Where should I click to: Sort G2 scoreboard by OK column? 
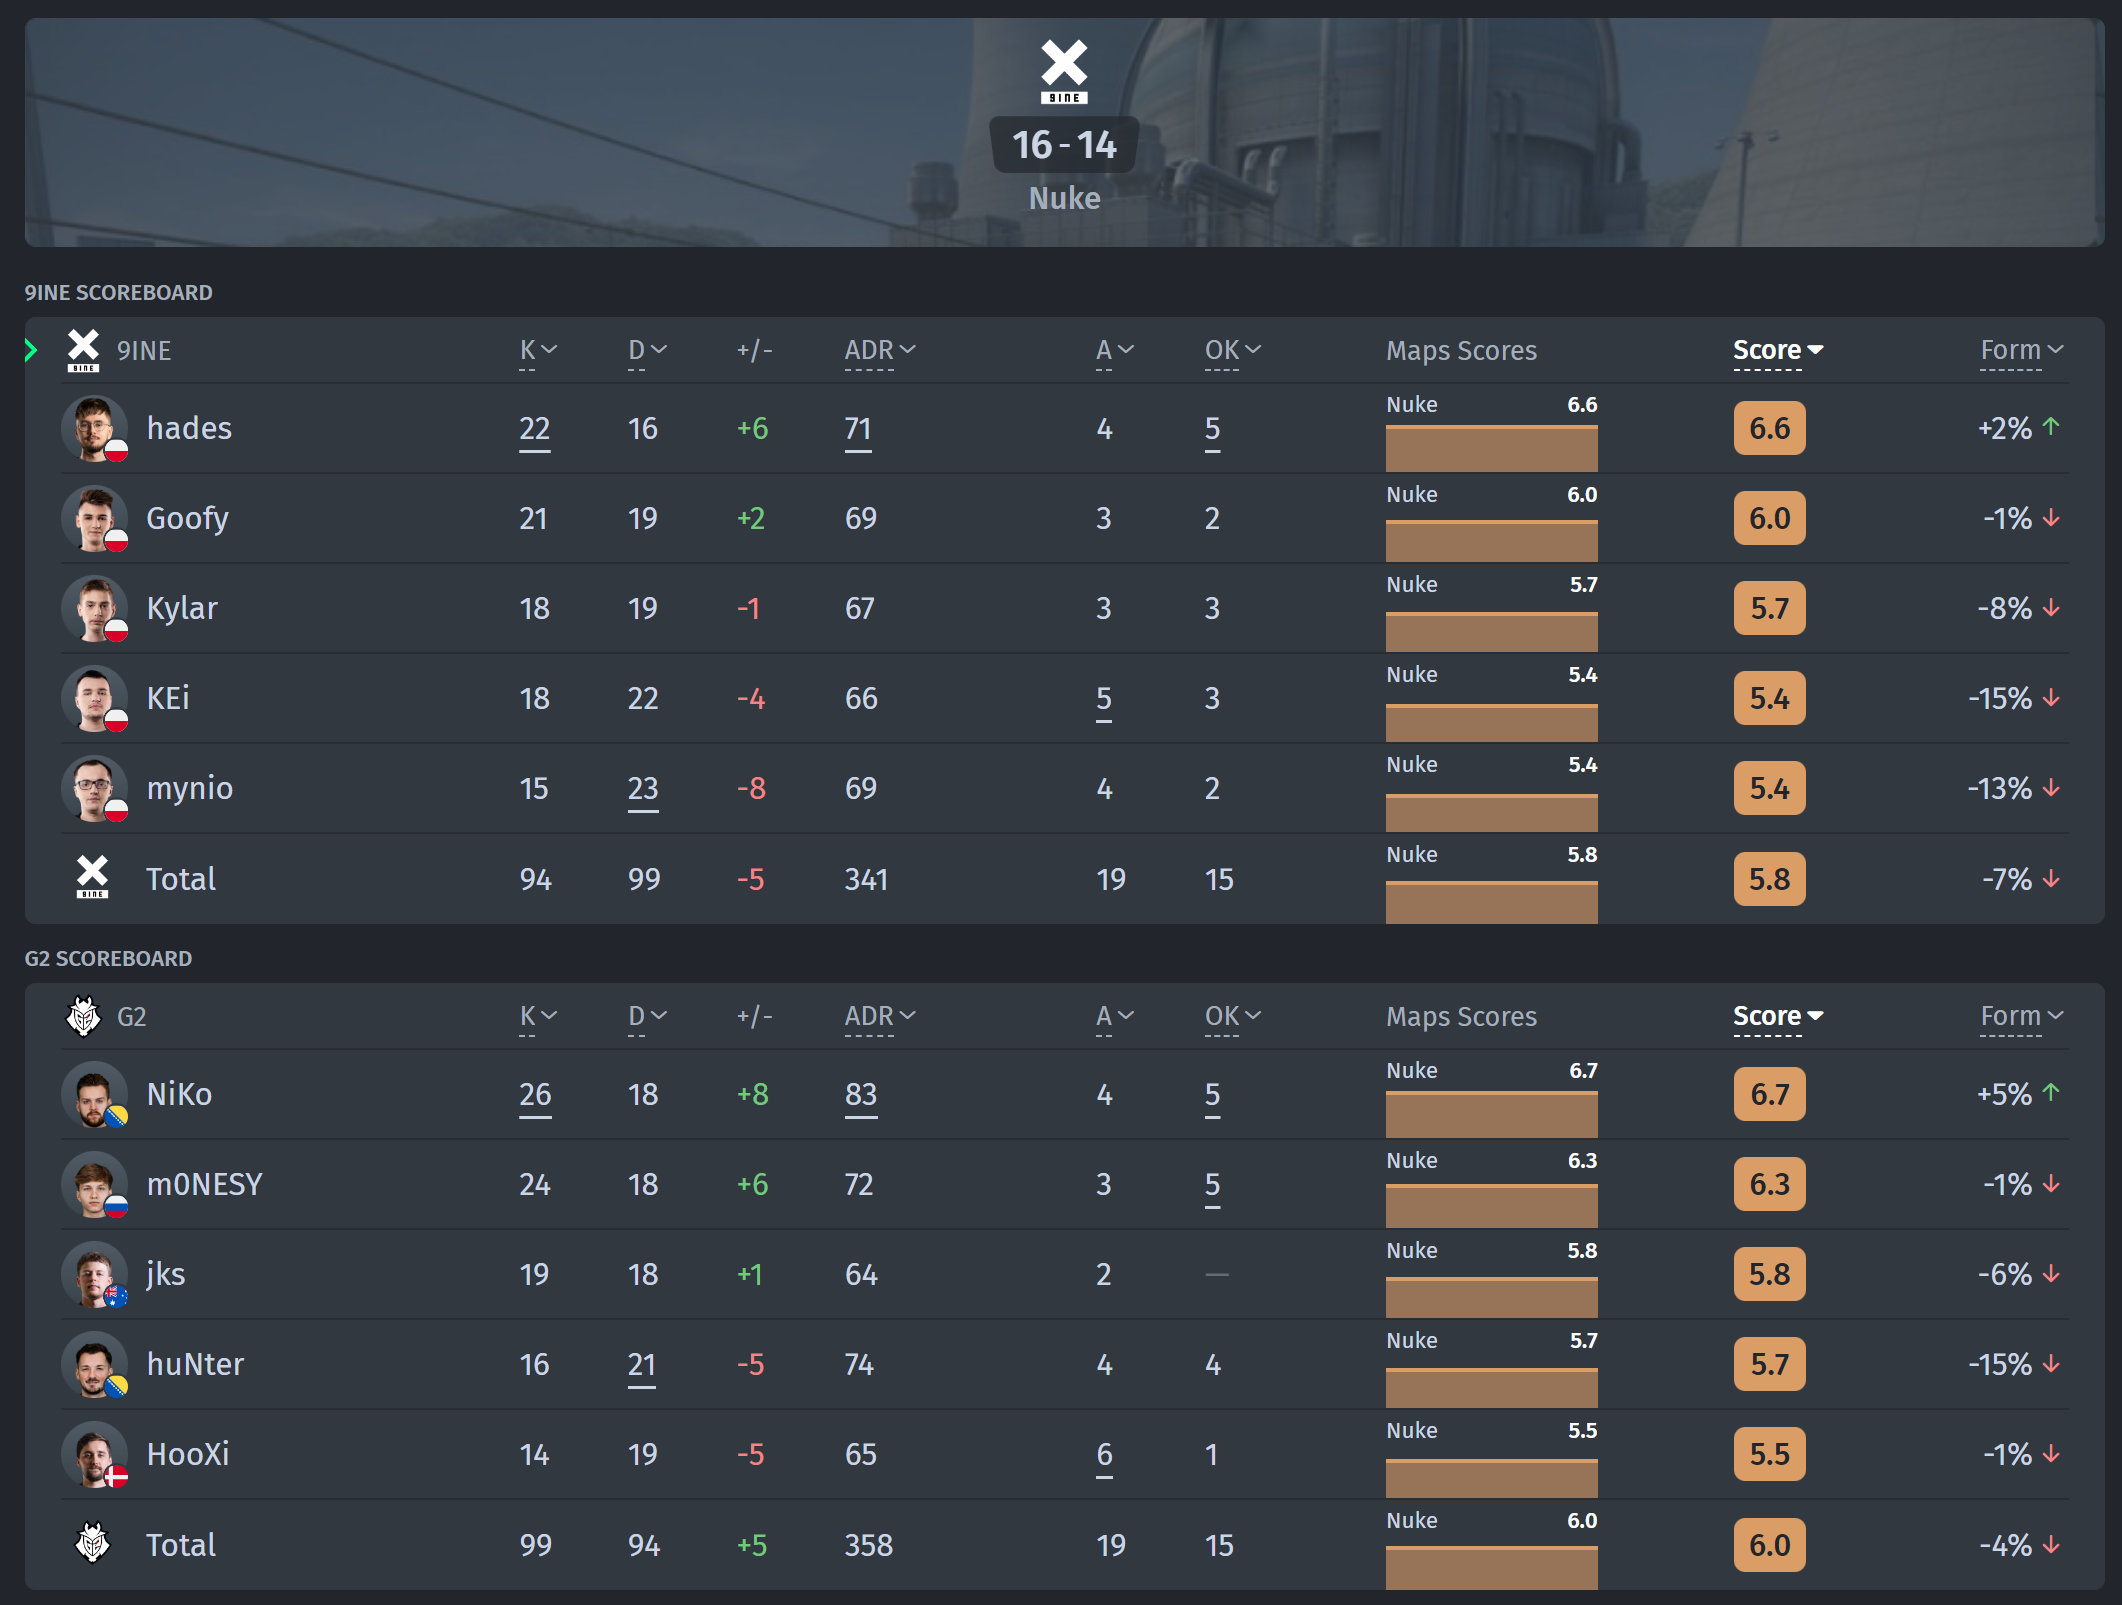pos(1233,1017)
